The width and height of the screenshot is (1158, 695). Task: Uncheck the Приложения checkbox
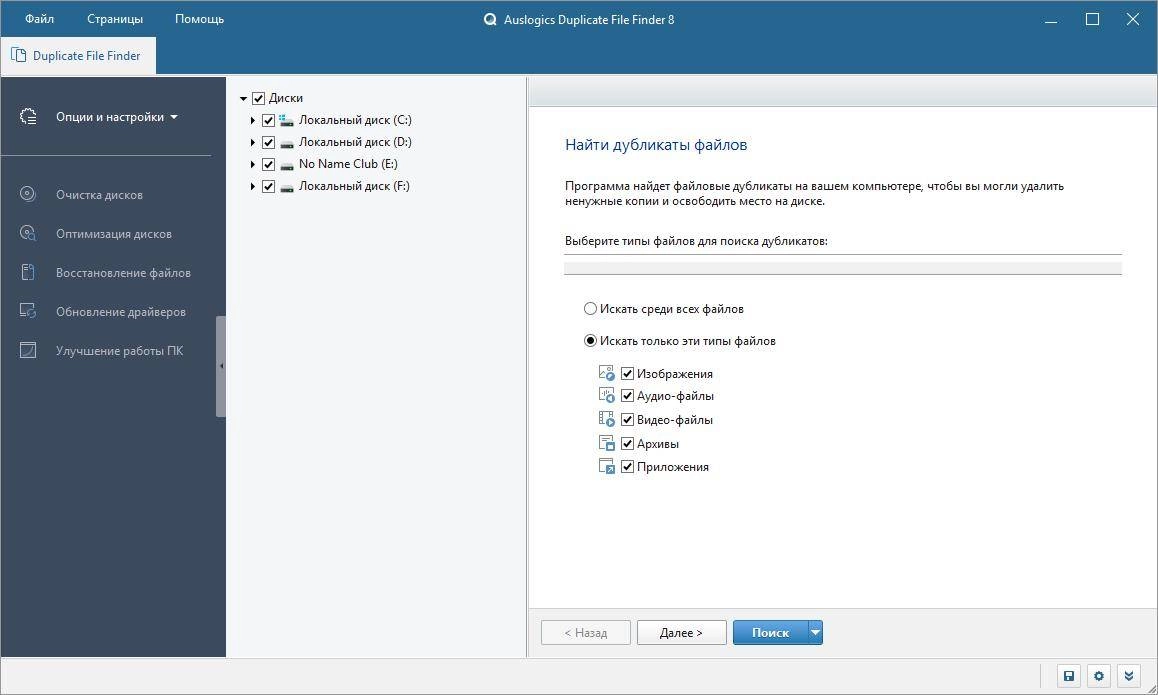(628, 467)
